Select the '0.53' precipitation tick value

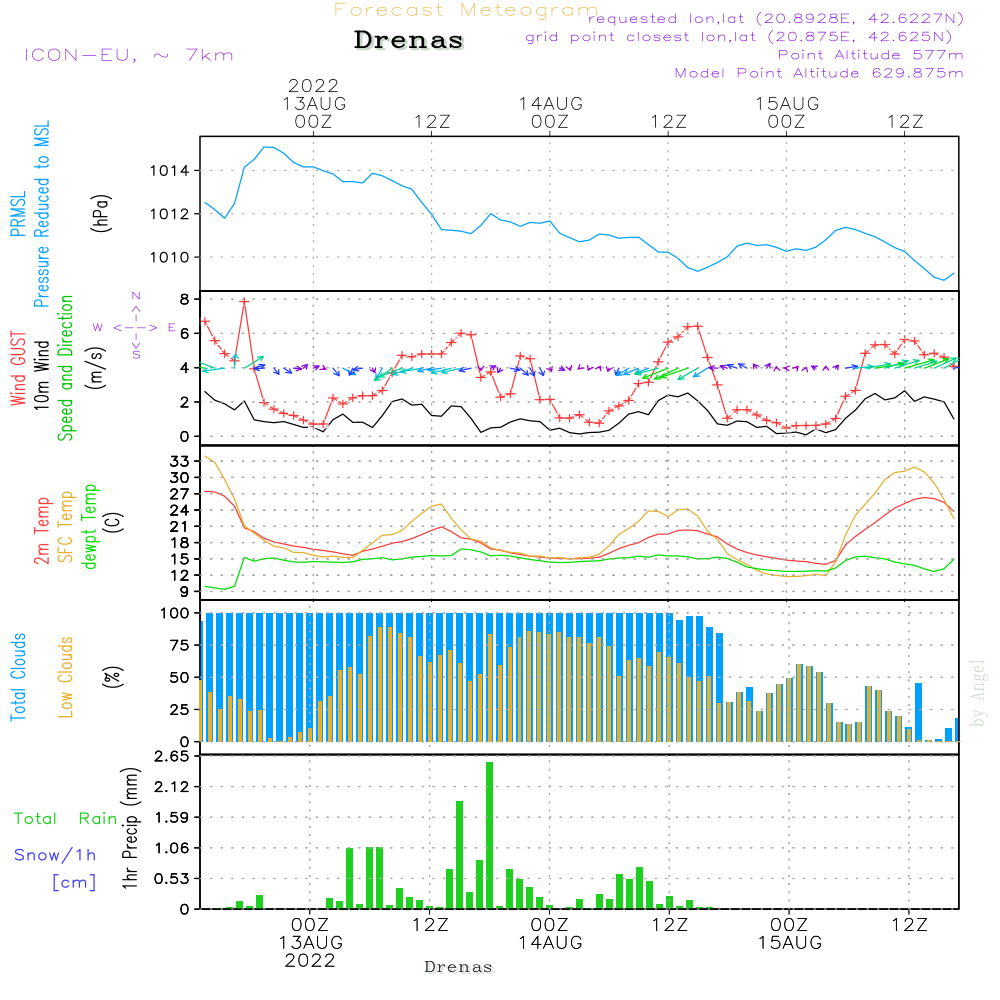(172, 879)
